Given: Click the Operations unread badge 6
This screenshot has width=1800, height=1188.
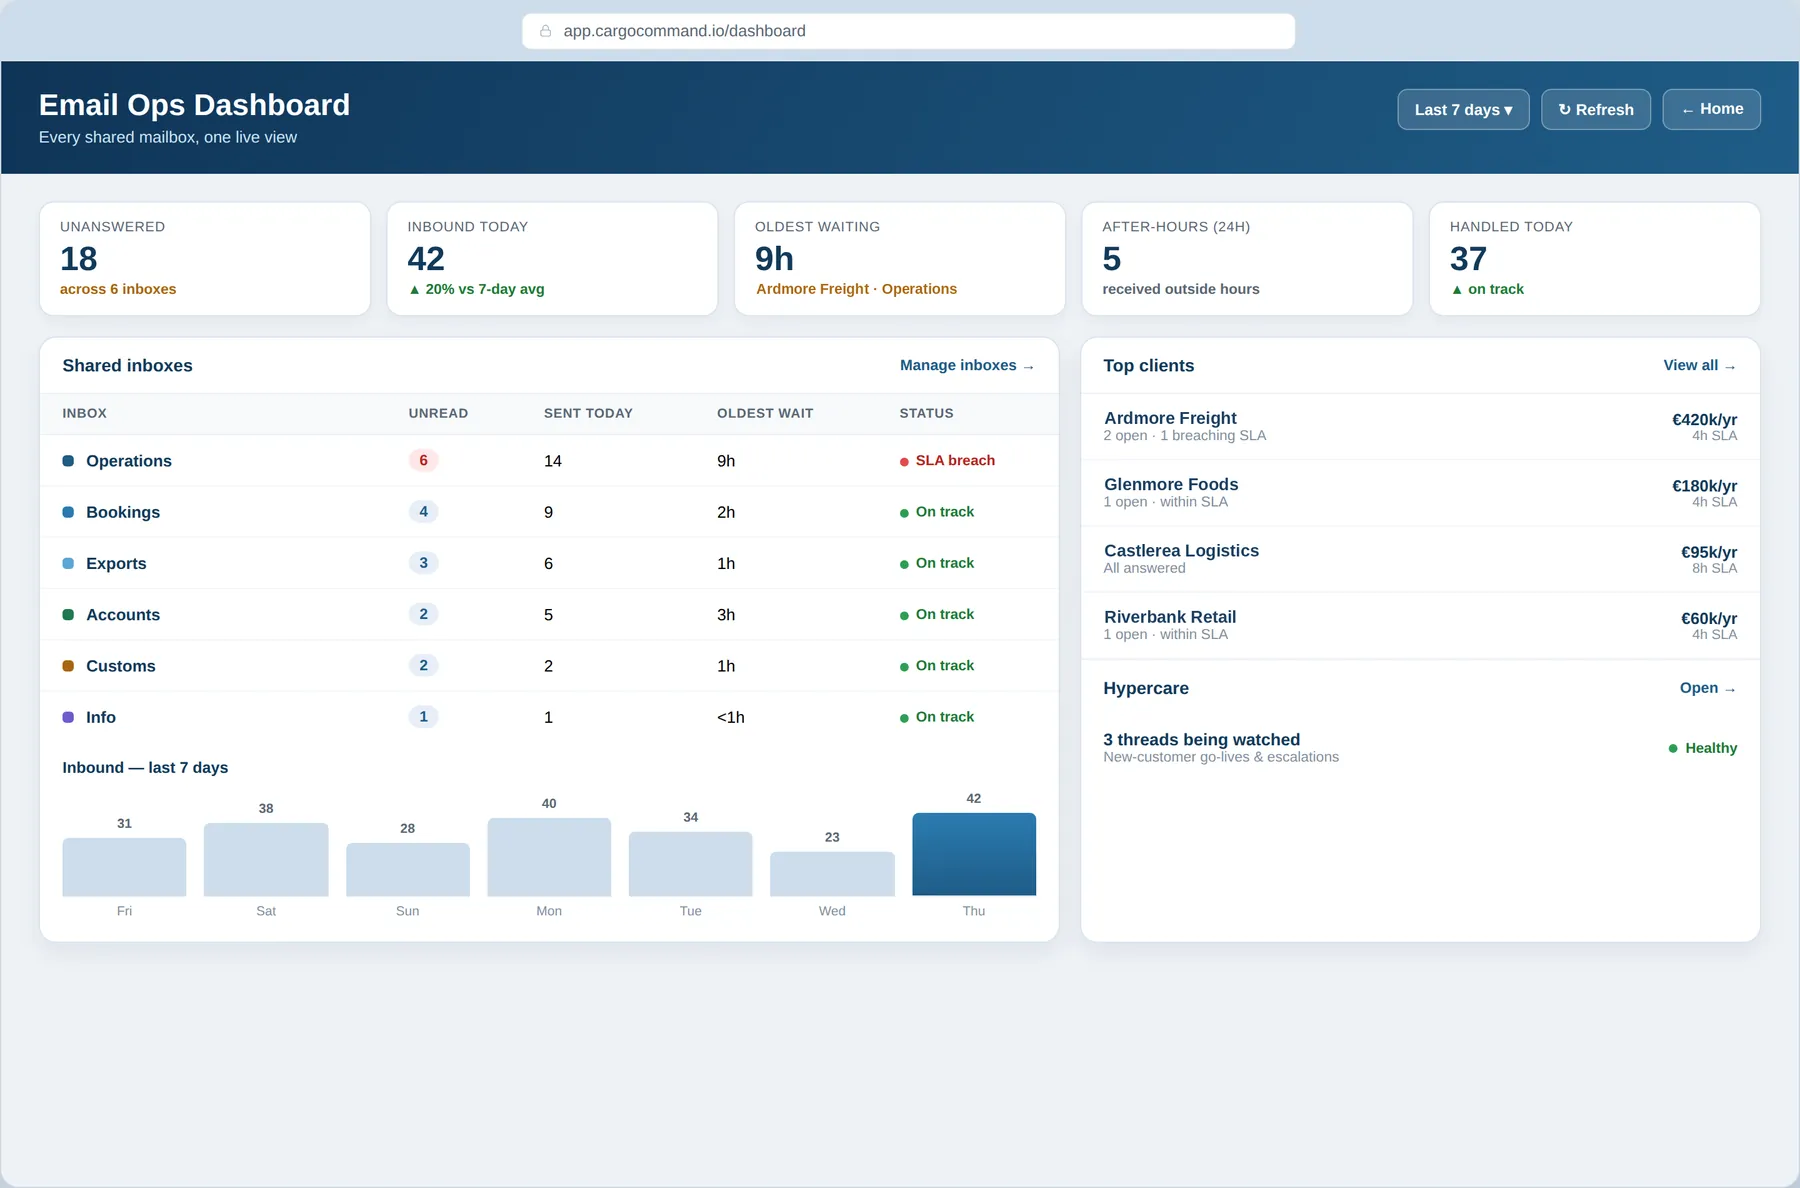Looking at the screenshot, I should [x=423, y=460].
